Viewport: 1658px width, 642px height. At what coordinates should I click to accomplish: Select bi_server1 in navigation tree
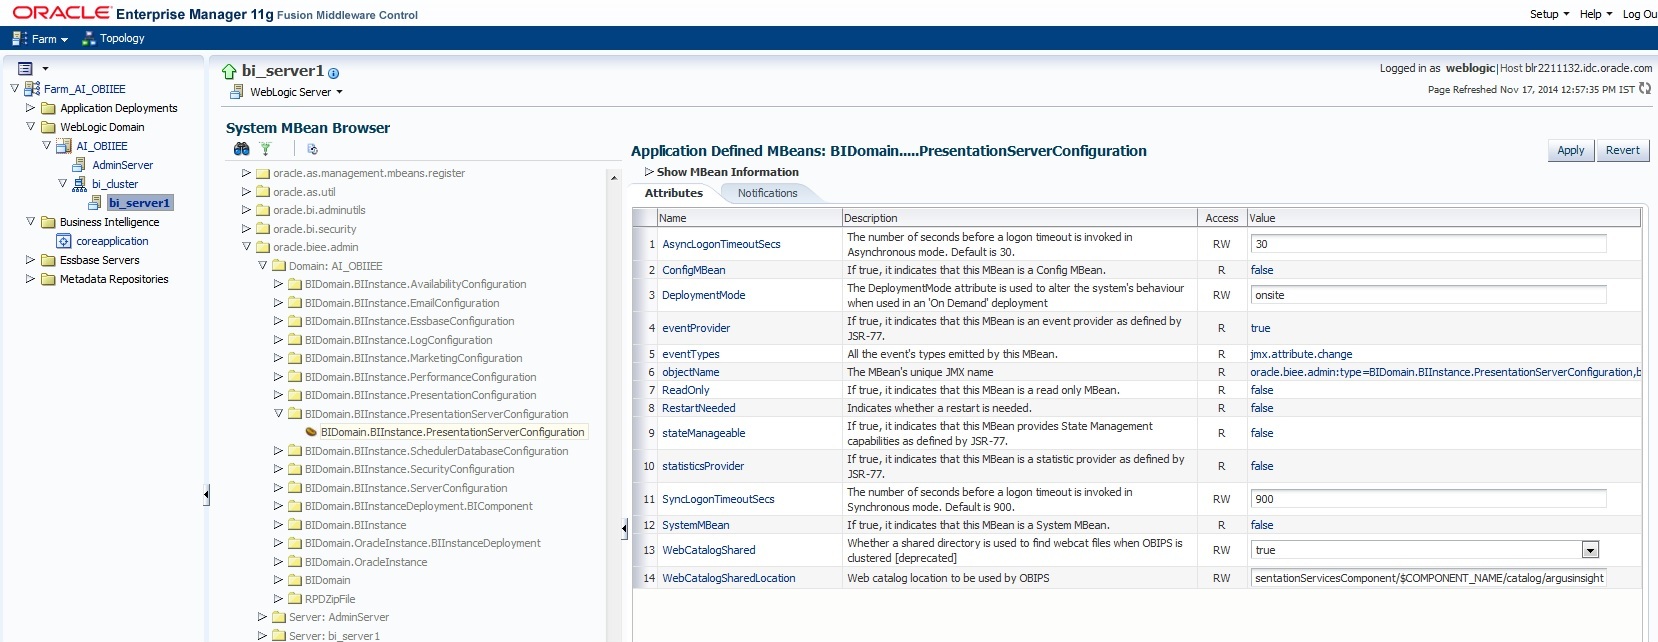pos(139,203)
